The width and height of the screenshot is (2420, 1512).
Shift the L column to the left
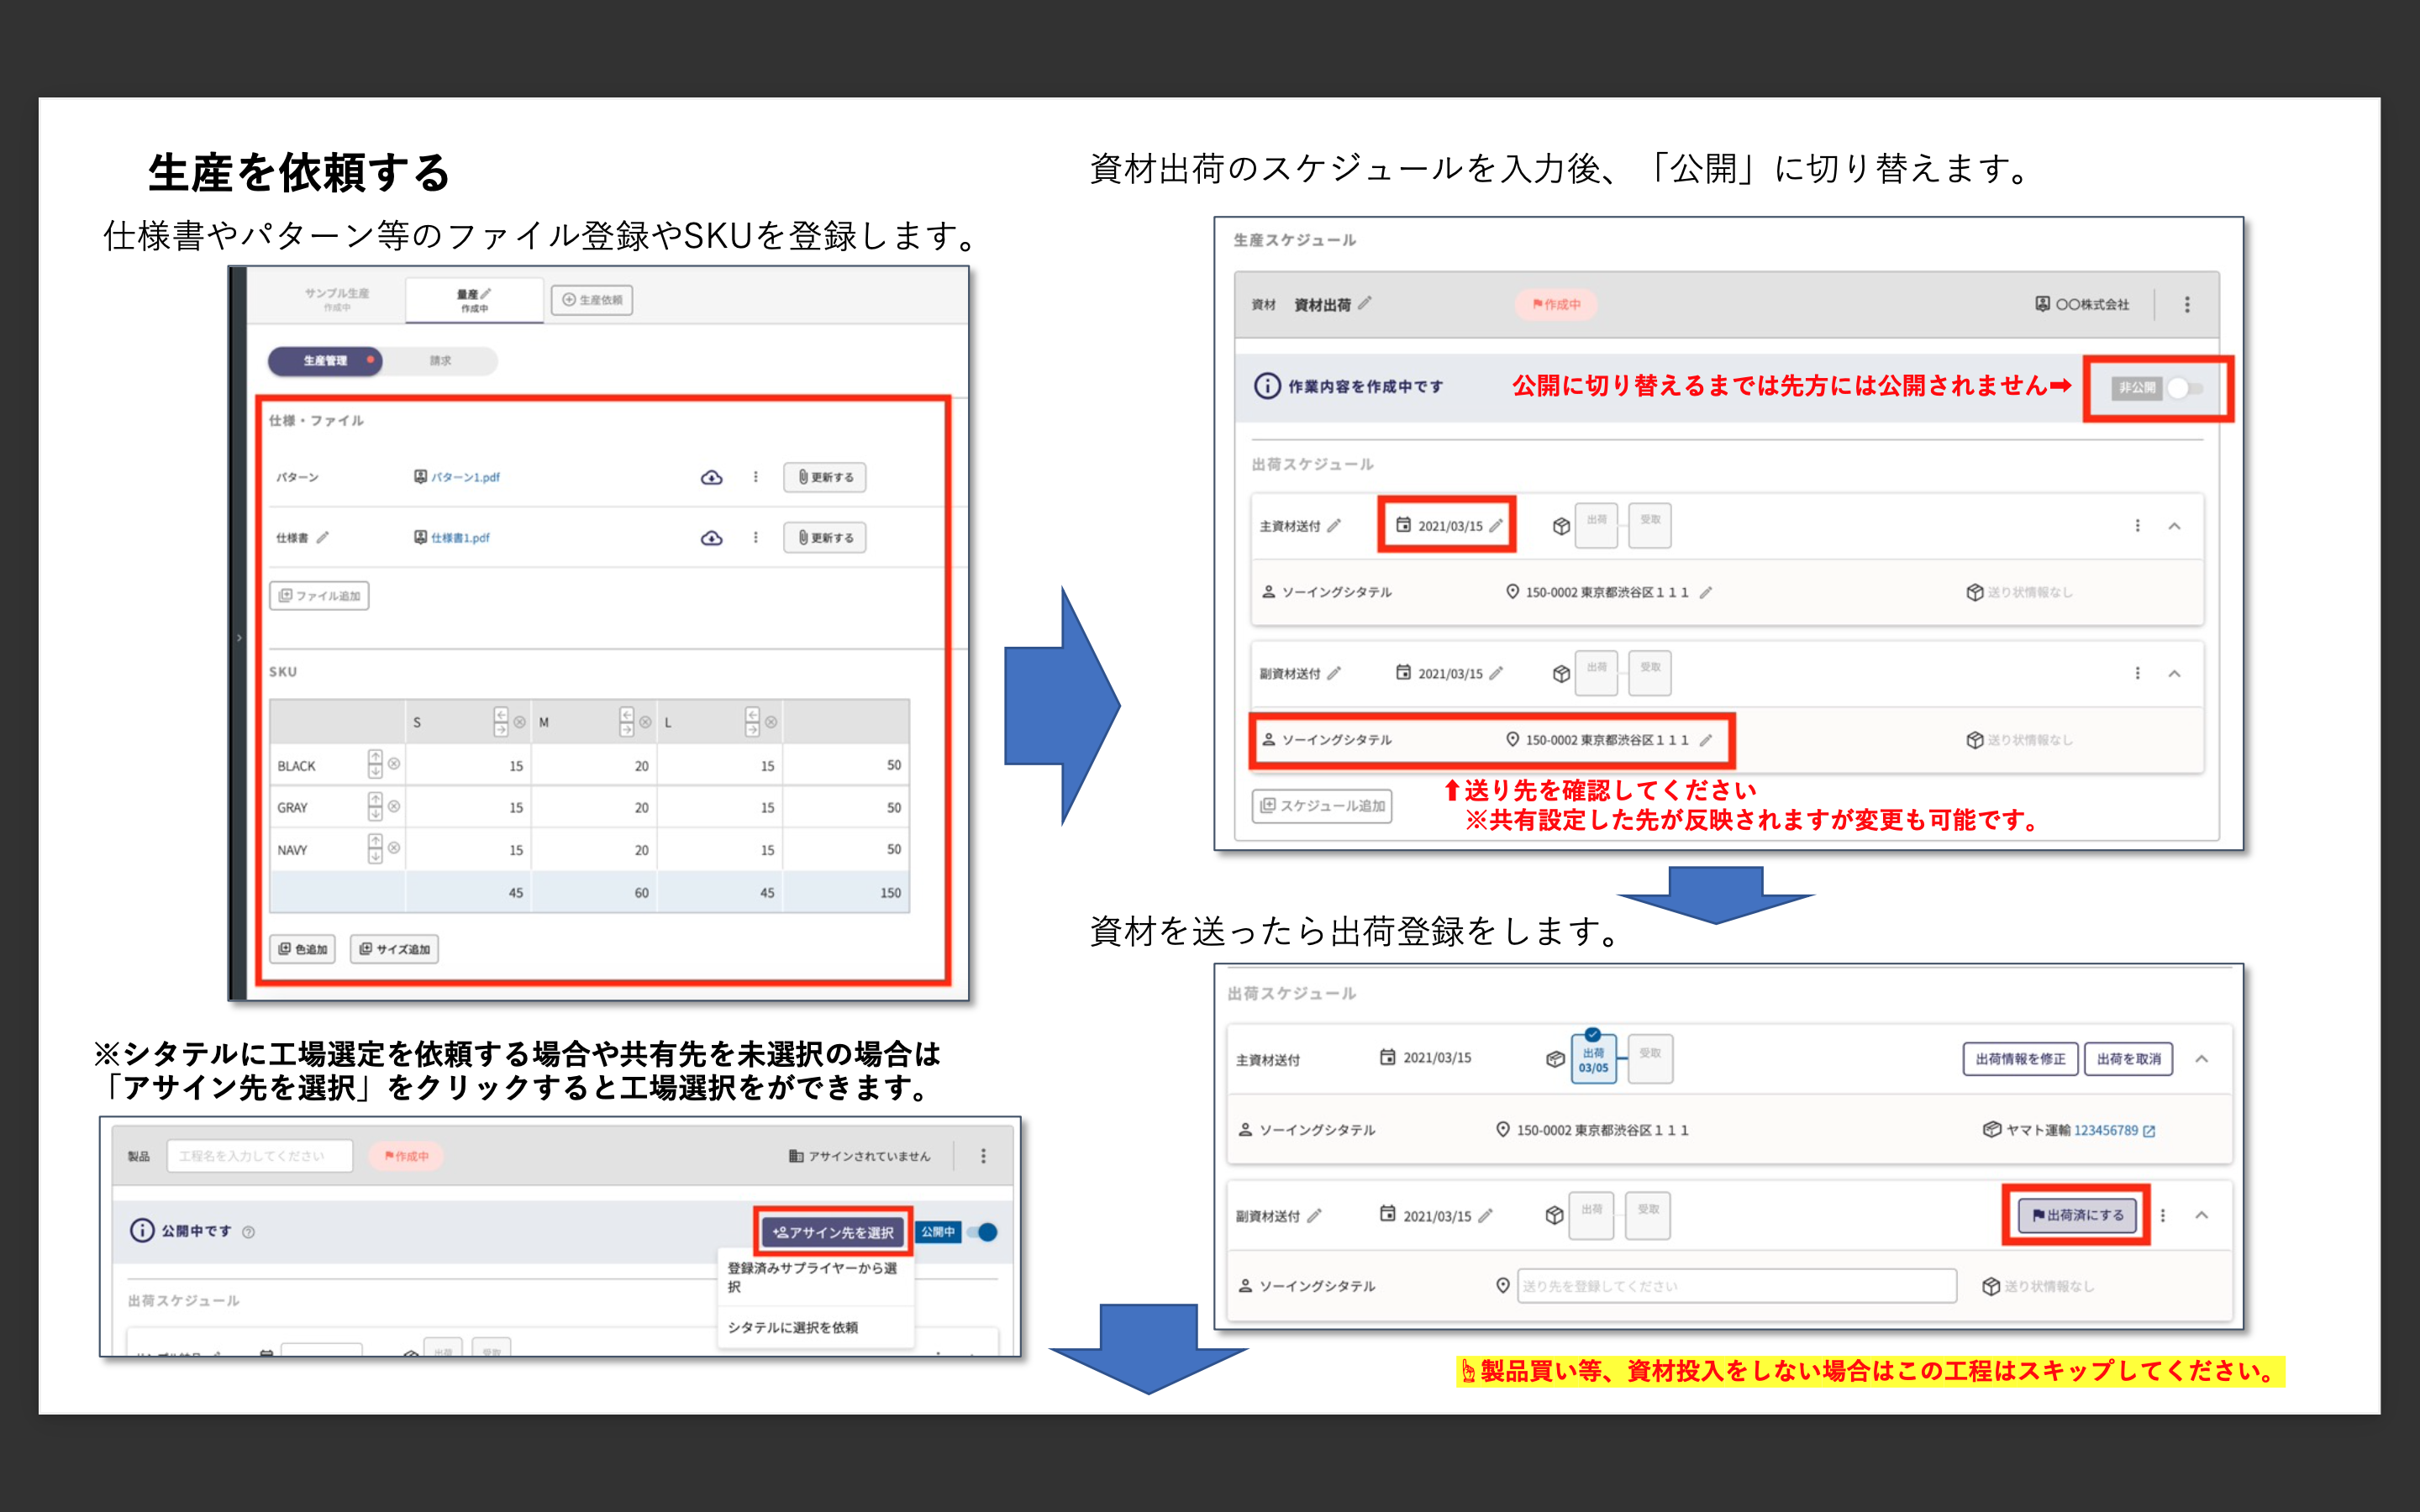752,715
